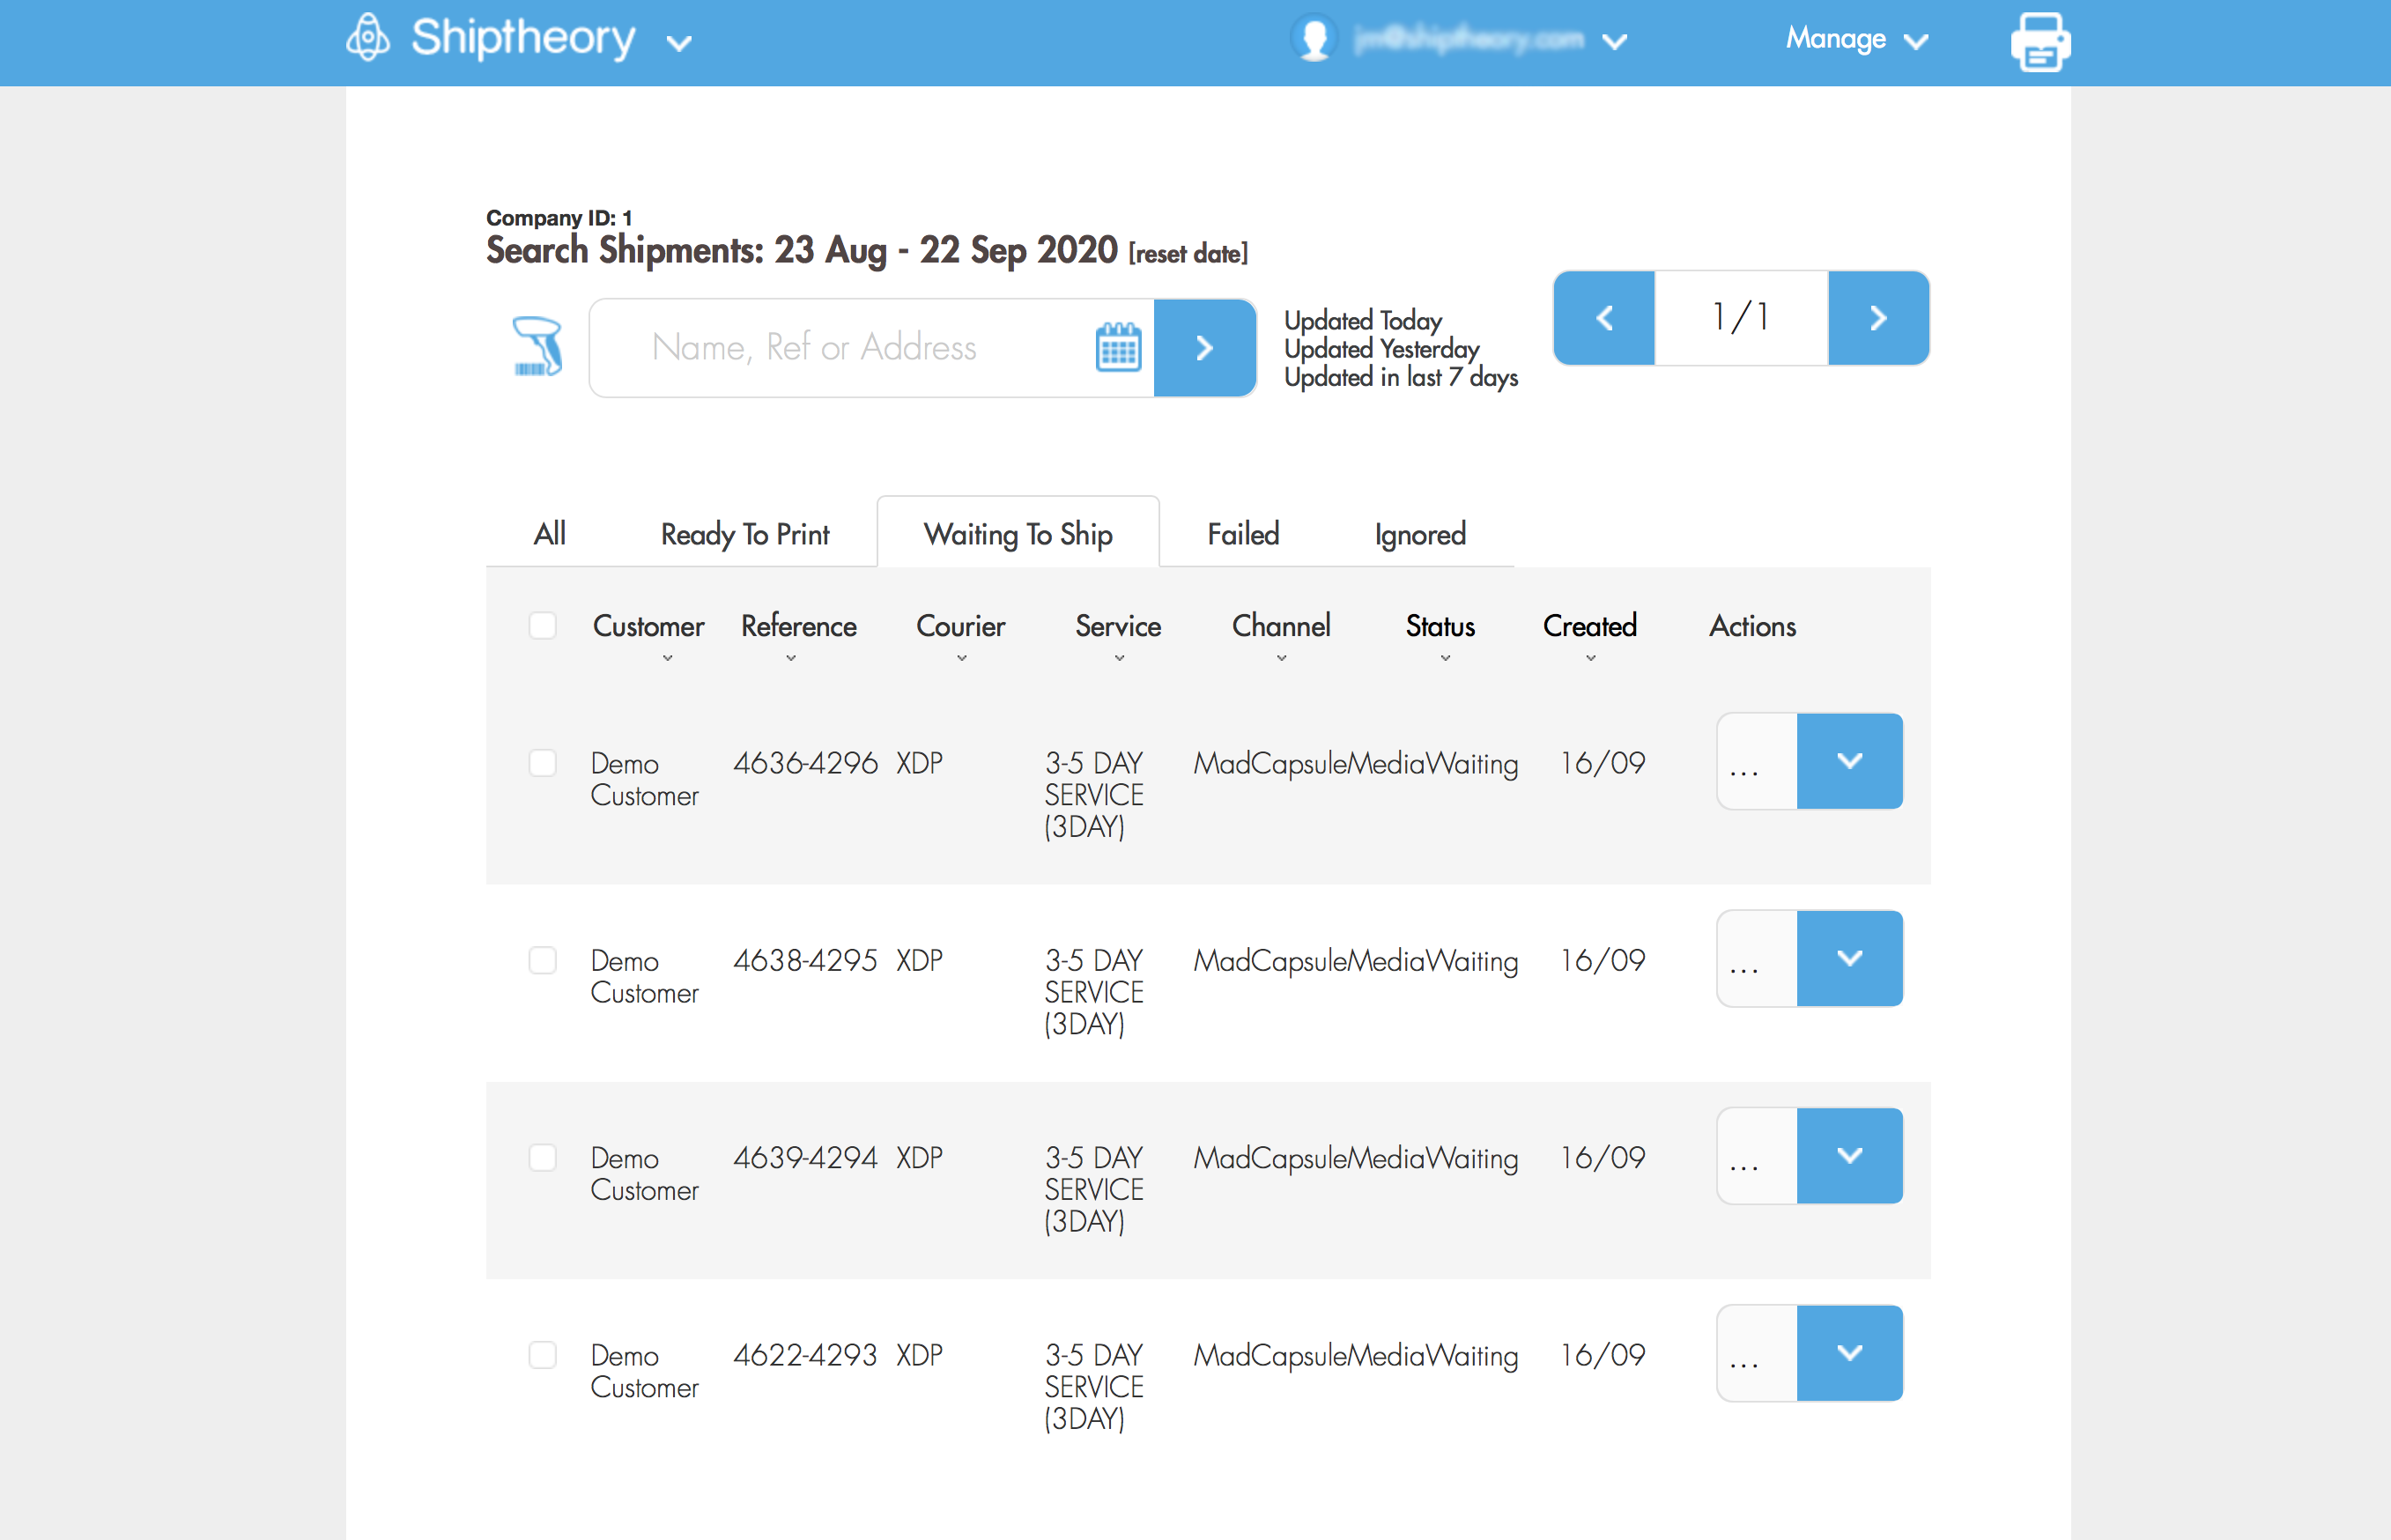2391x1540 pixels.
Task: Click the barcode scanner icon
Action: (536, 347)
